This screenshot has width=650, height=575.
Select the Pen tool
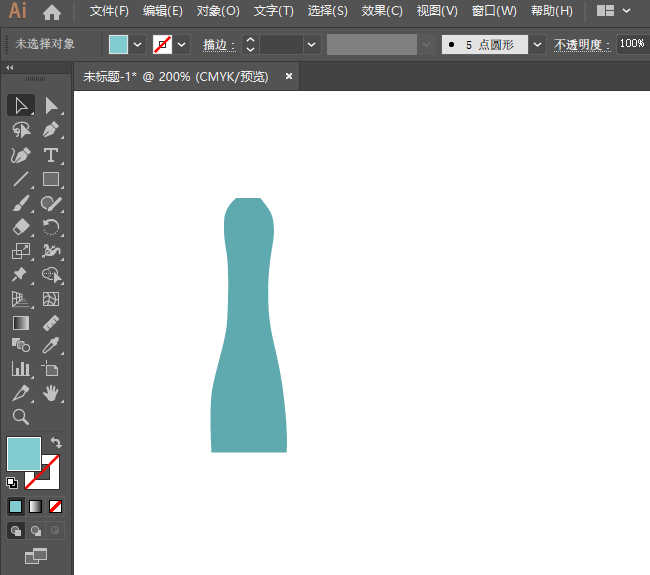51,130
